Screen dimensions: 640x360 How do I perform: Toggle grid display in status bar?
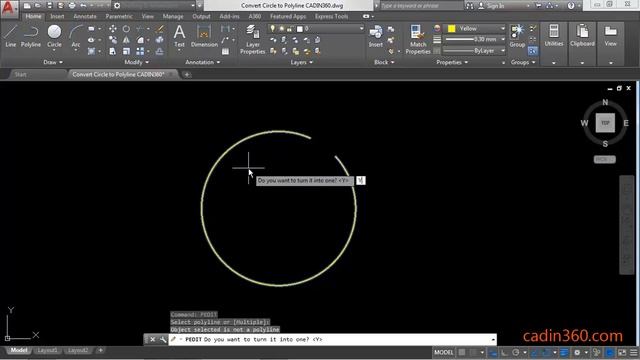[462, 352]
